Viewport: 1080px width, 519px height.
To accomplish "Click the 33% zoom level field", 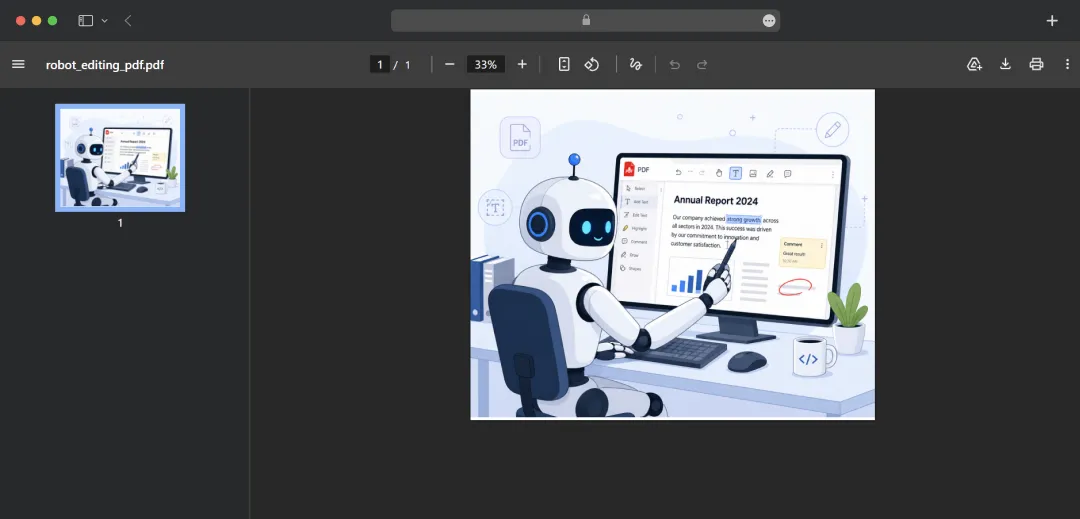I will click(486, 65).
